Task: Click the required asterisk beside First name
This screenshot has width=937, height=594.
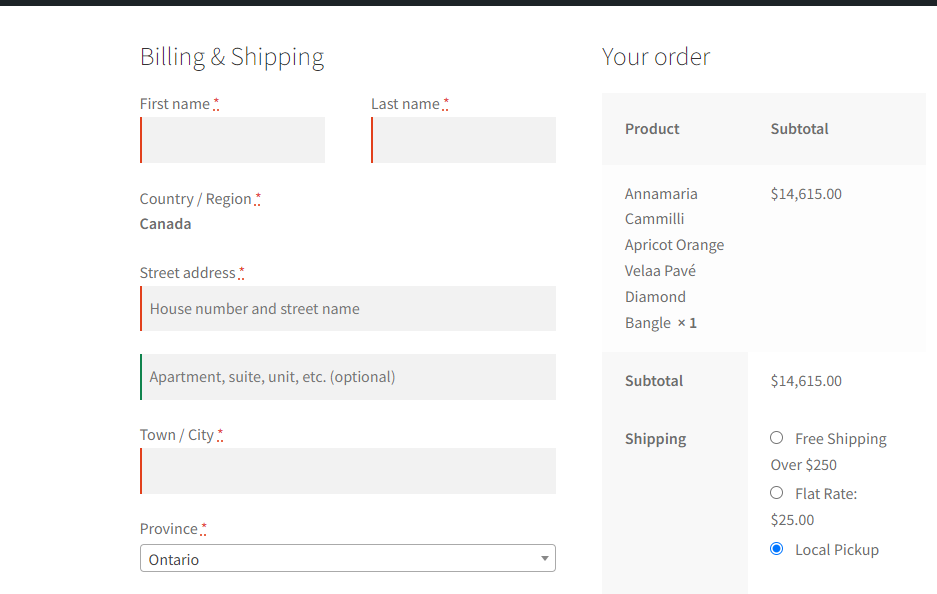Action: 216,103
